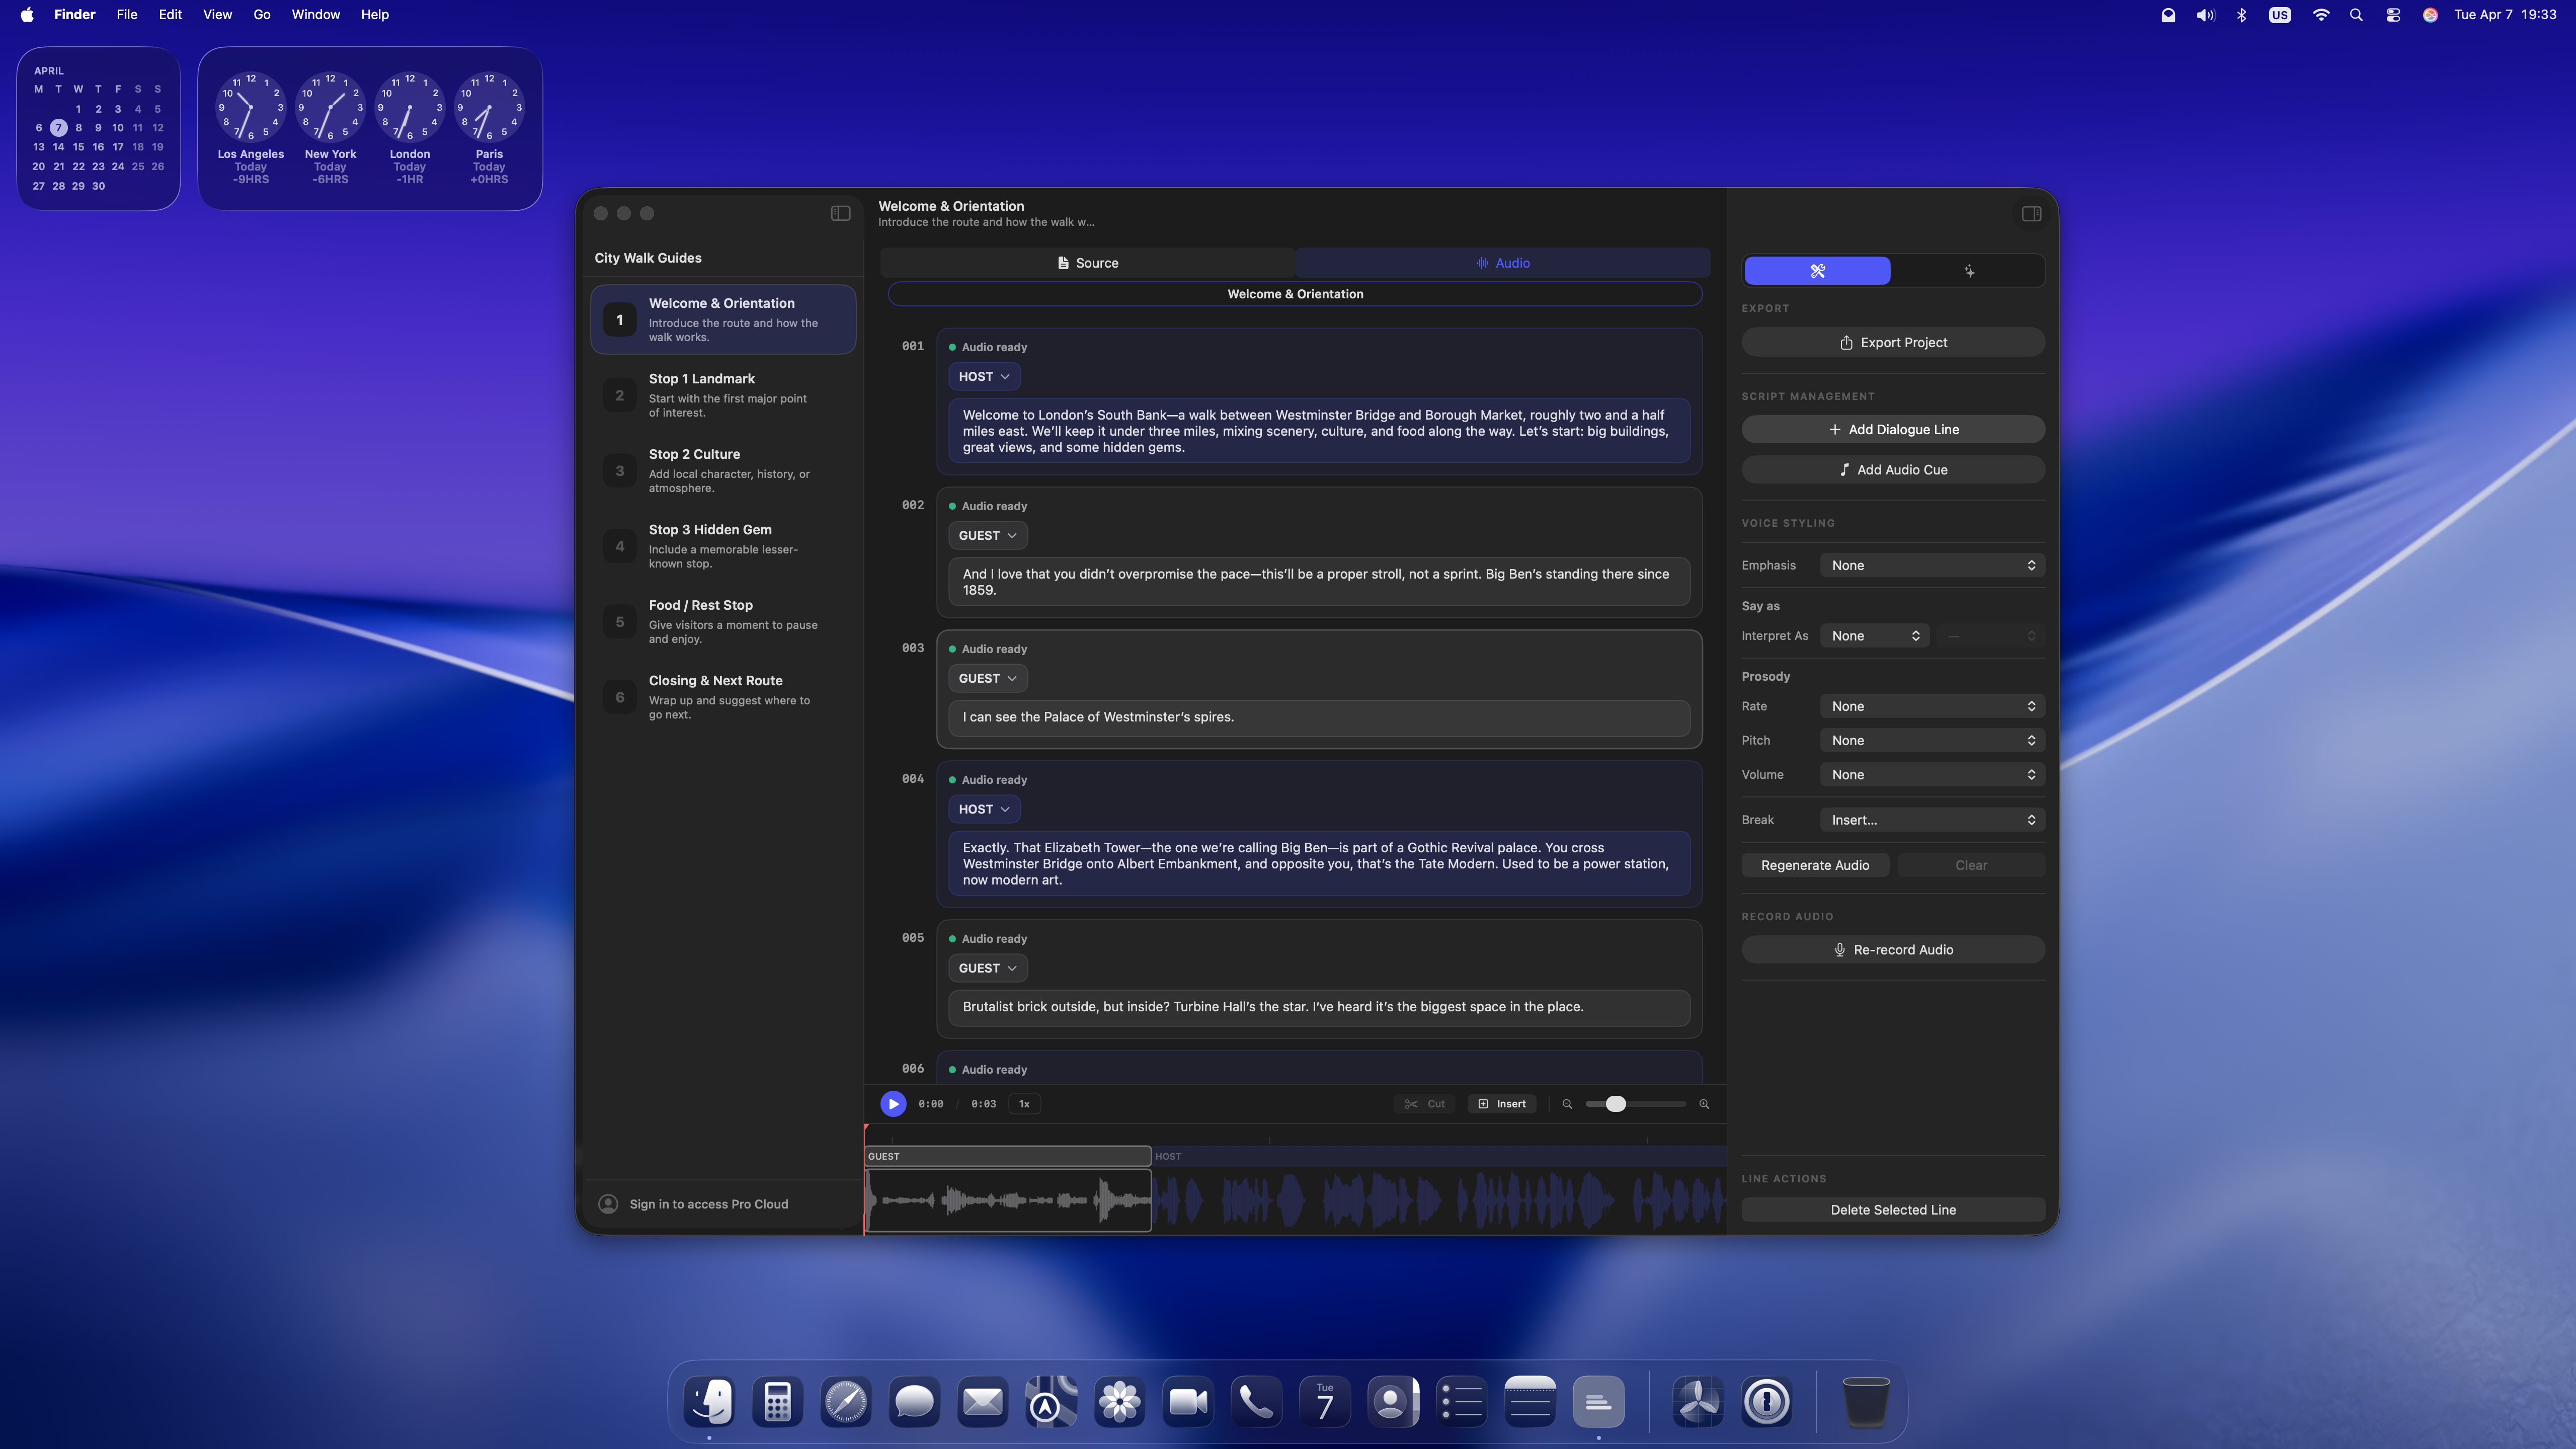Click the volume icon in menu bar
This screenshot has width=2576, height=1449.
[2205, 15]
